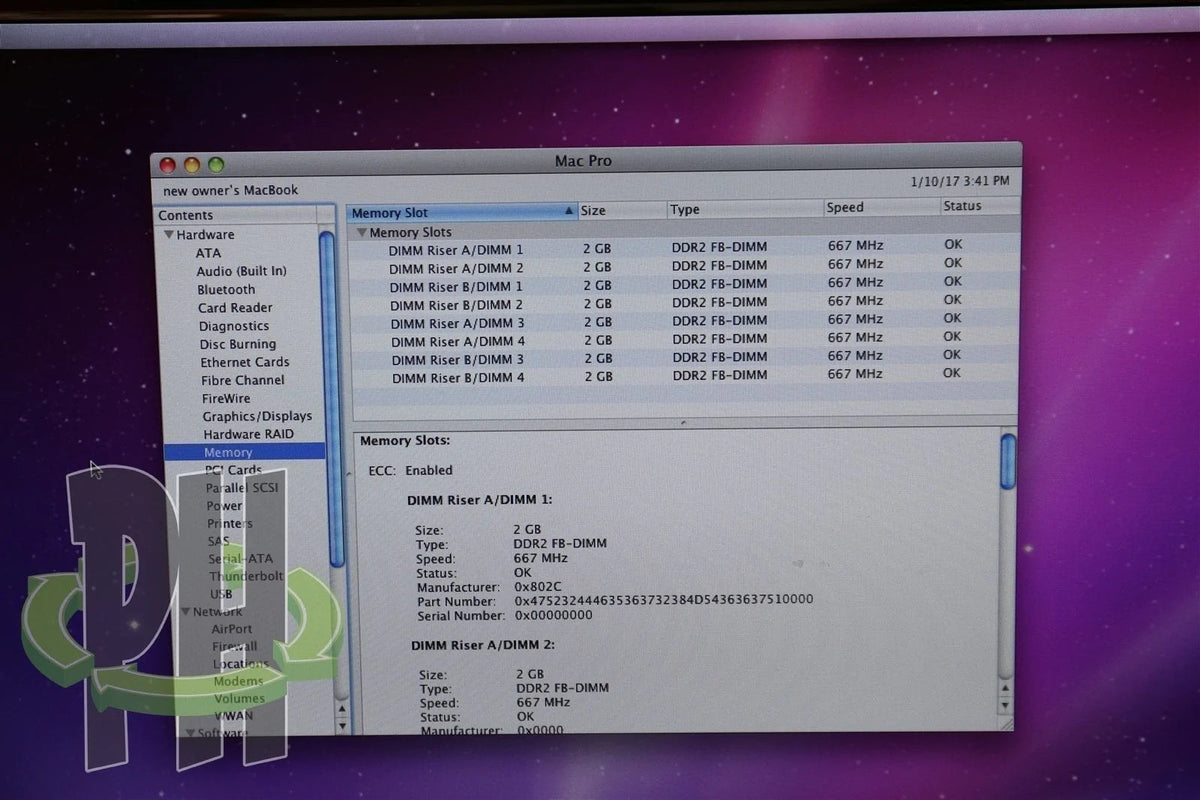Image resolution: width=1200 pixels, height=800 pixels.
Task: Select Printers in the sidebar
Action: [x=230, y=524]
